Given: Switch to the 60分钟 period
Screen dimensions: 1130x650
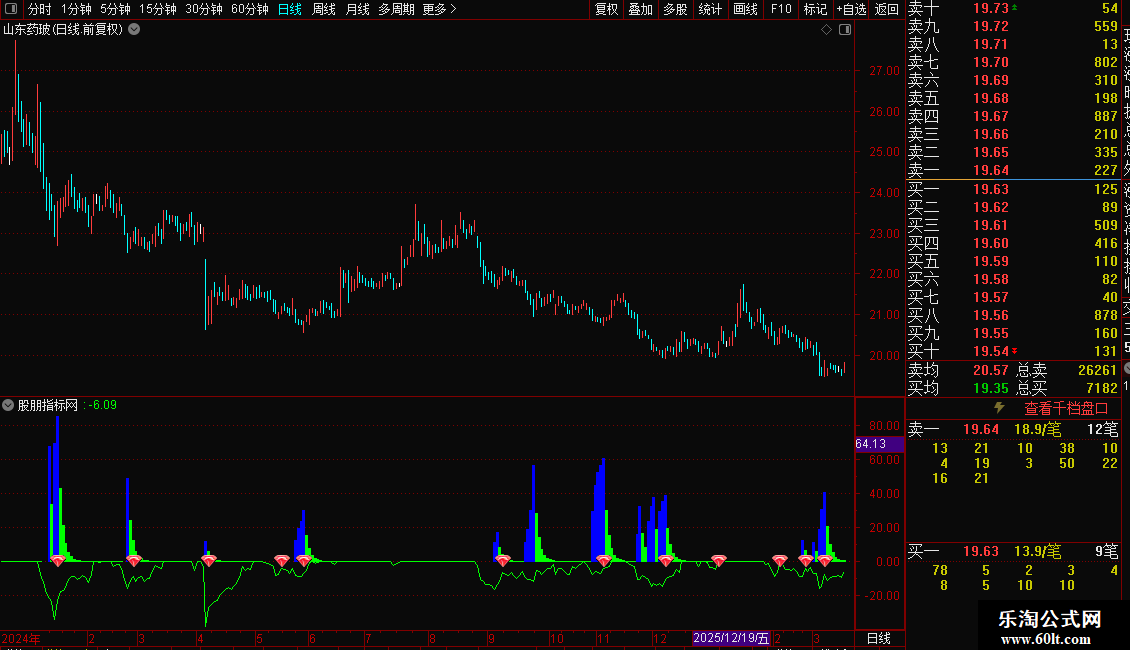Looking at the screenshot, I should [x=250, y=9].
